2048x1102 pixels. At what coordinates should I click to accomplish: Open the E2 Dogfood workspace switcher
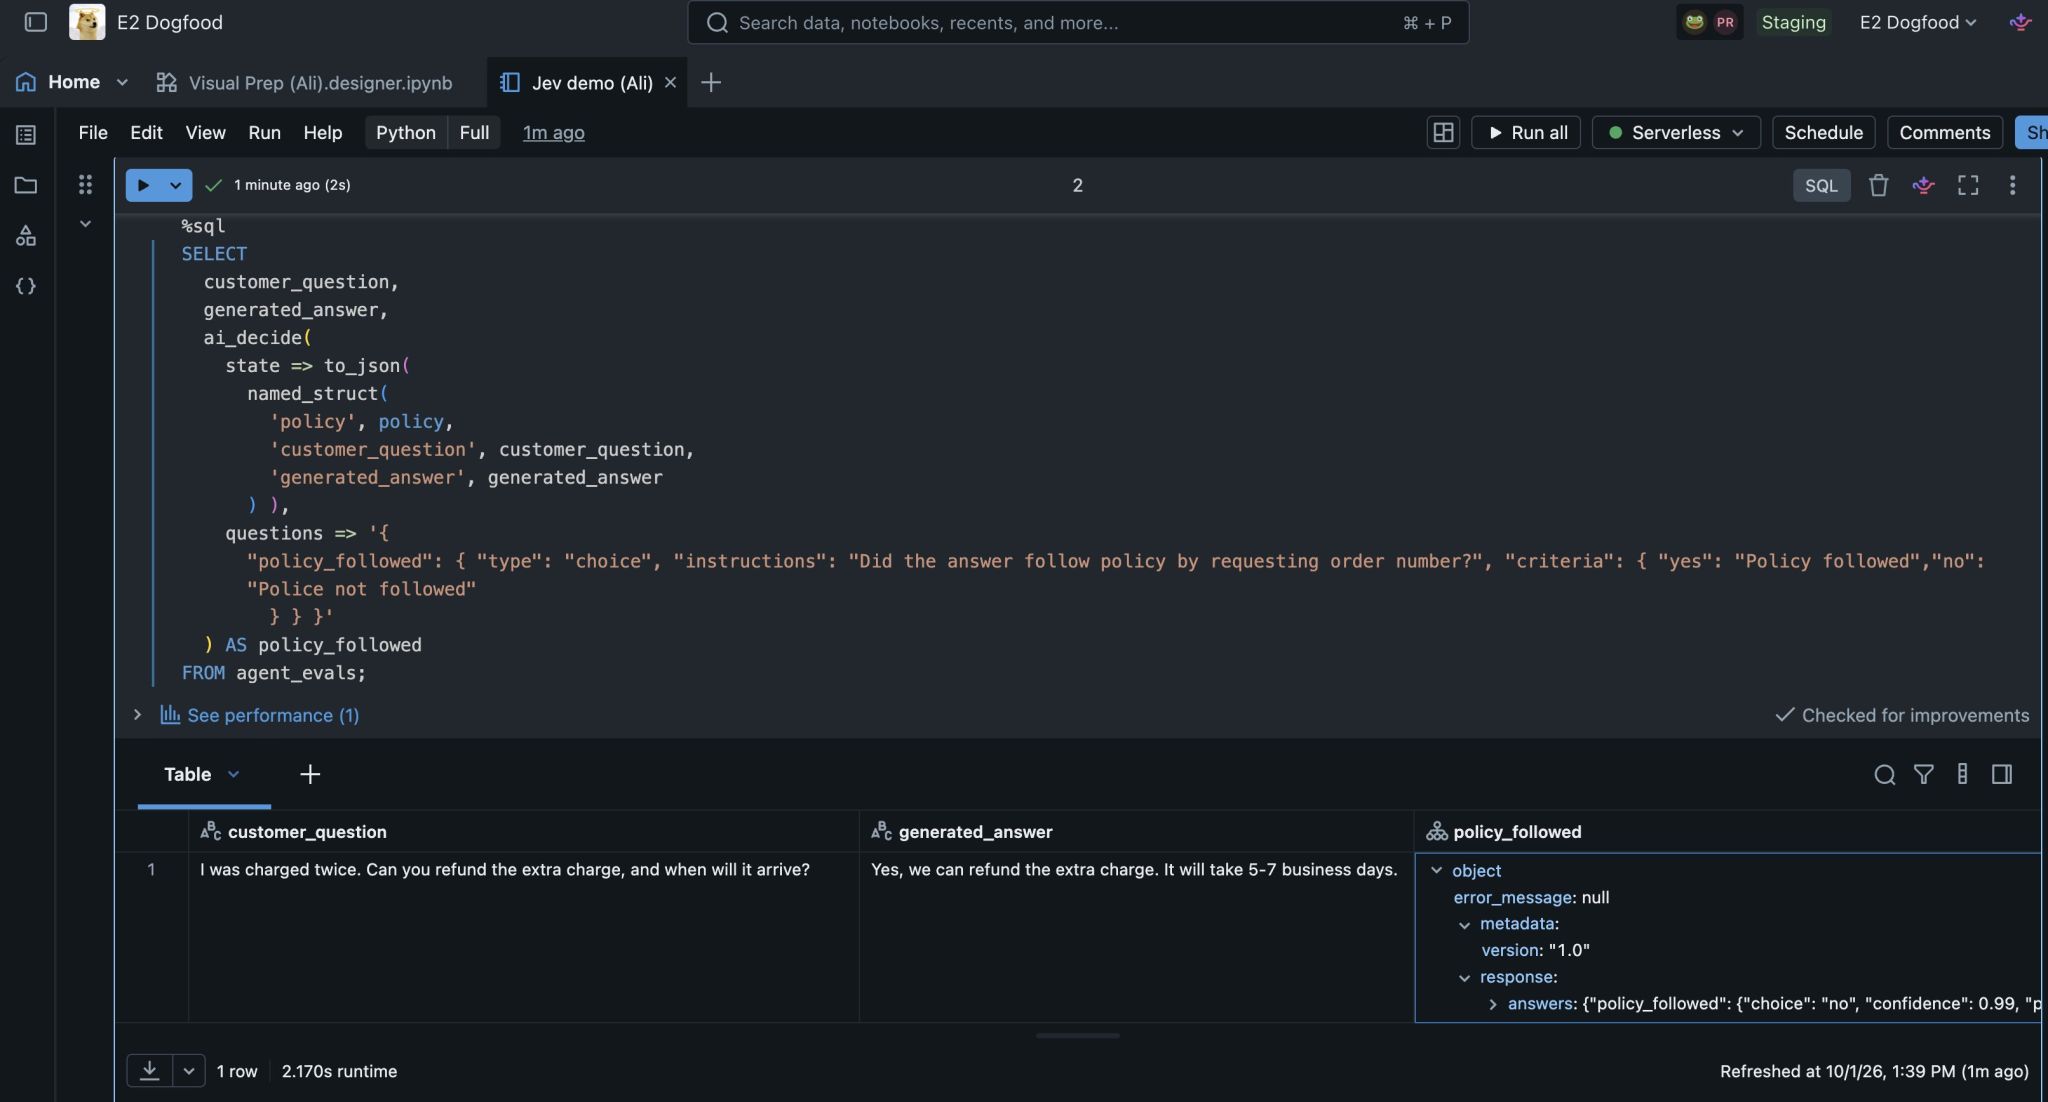click(x=1917, y=22)
